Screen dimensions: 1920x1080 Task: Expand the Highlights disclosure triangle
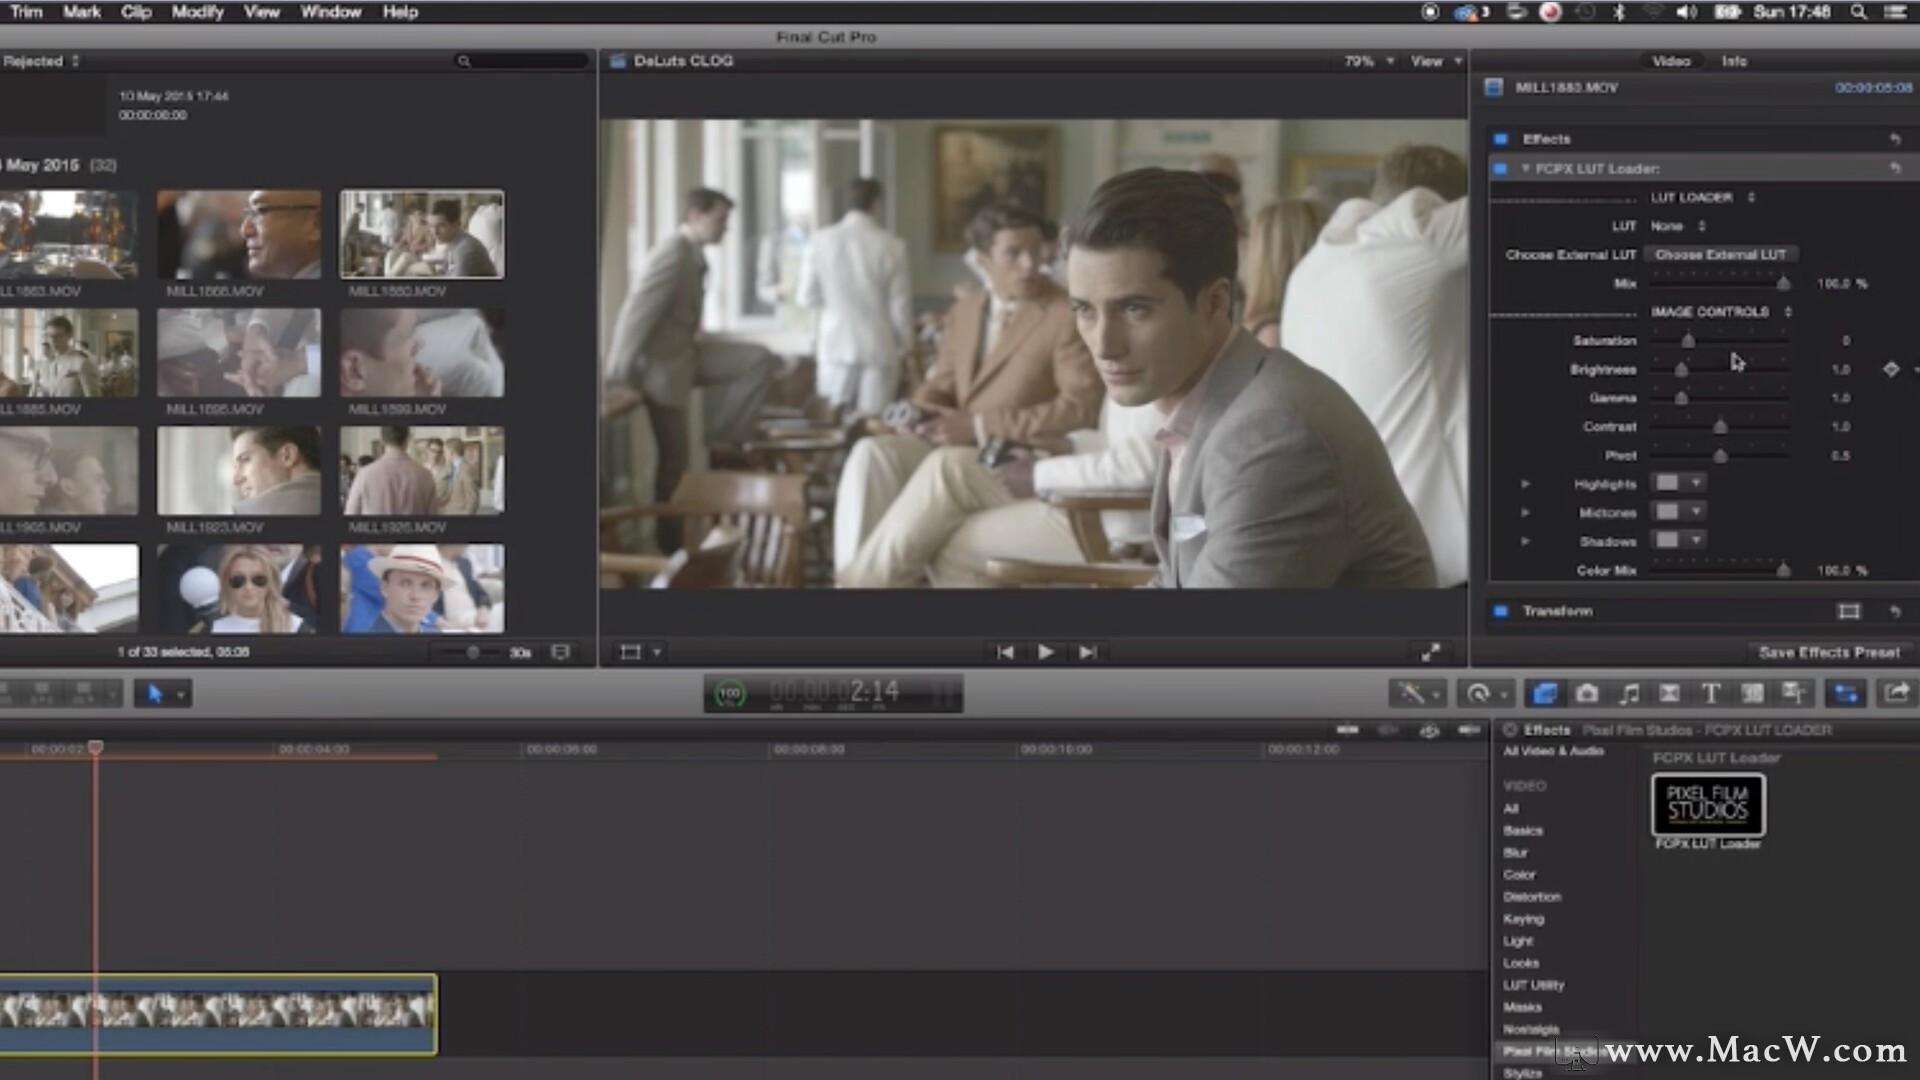1525,484
